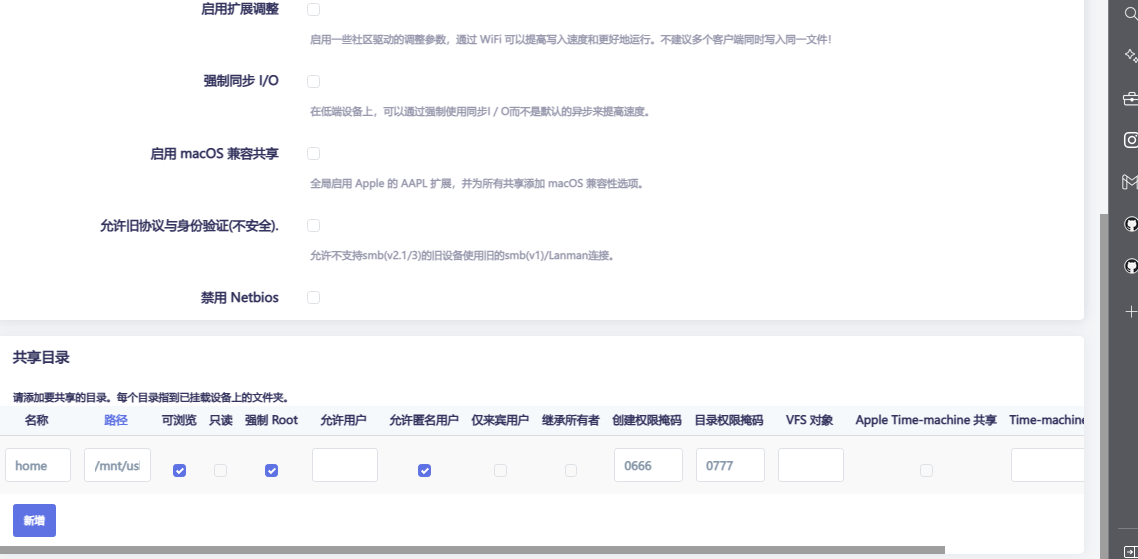The height and width of the screenshot is (559, 1138).
Task: Click the search icon in the browser sidebar
Action: (1131, 14)
